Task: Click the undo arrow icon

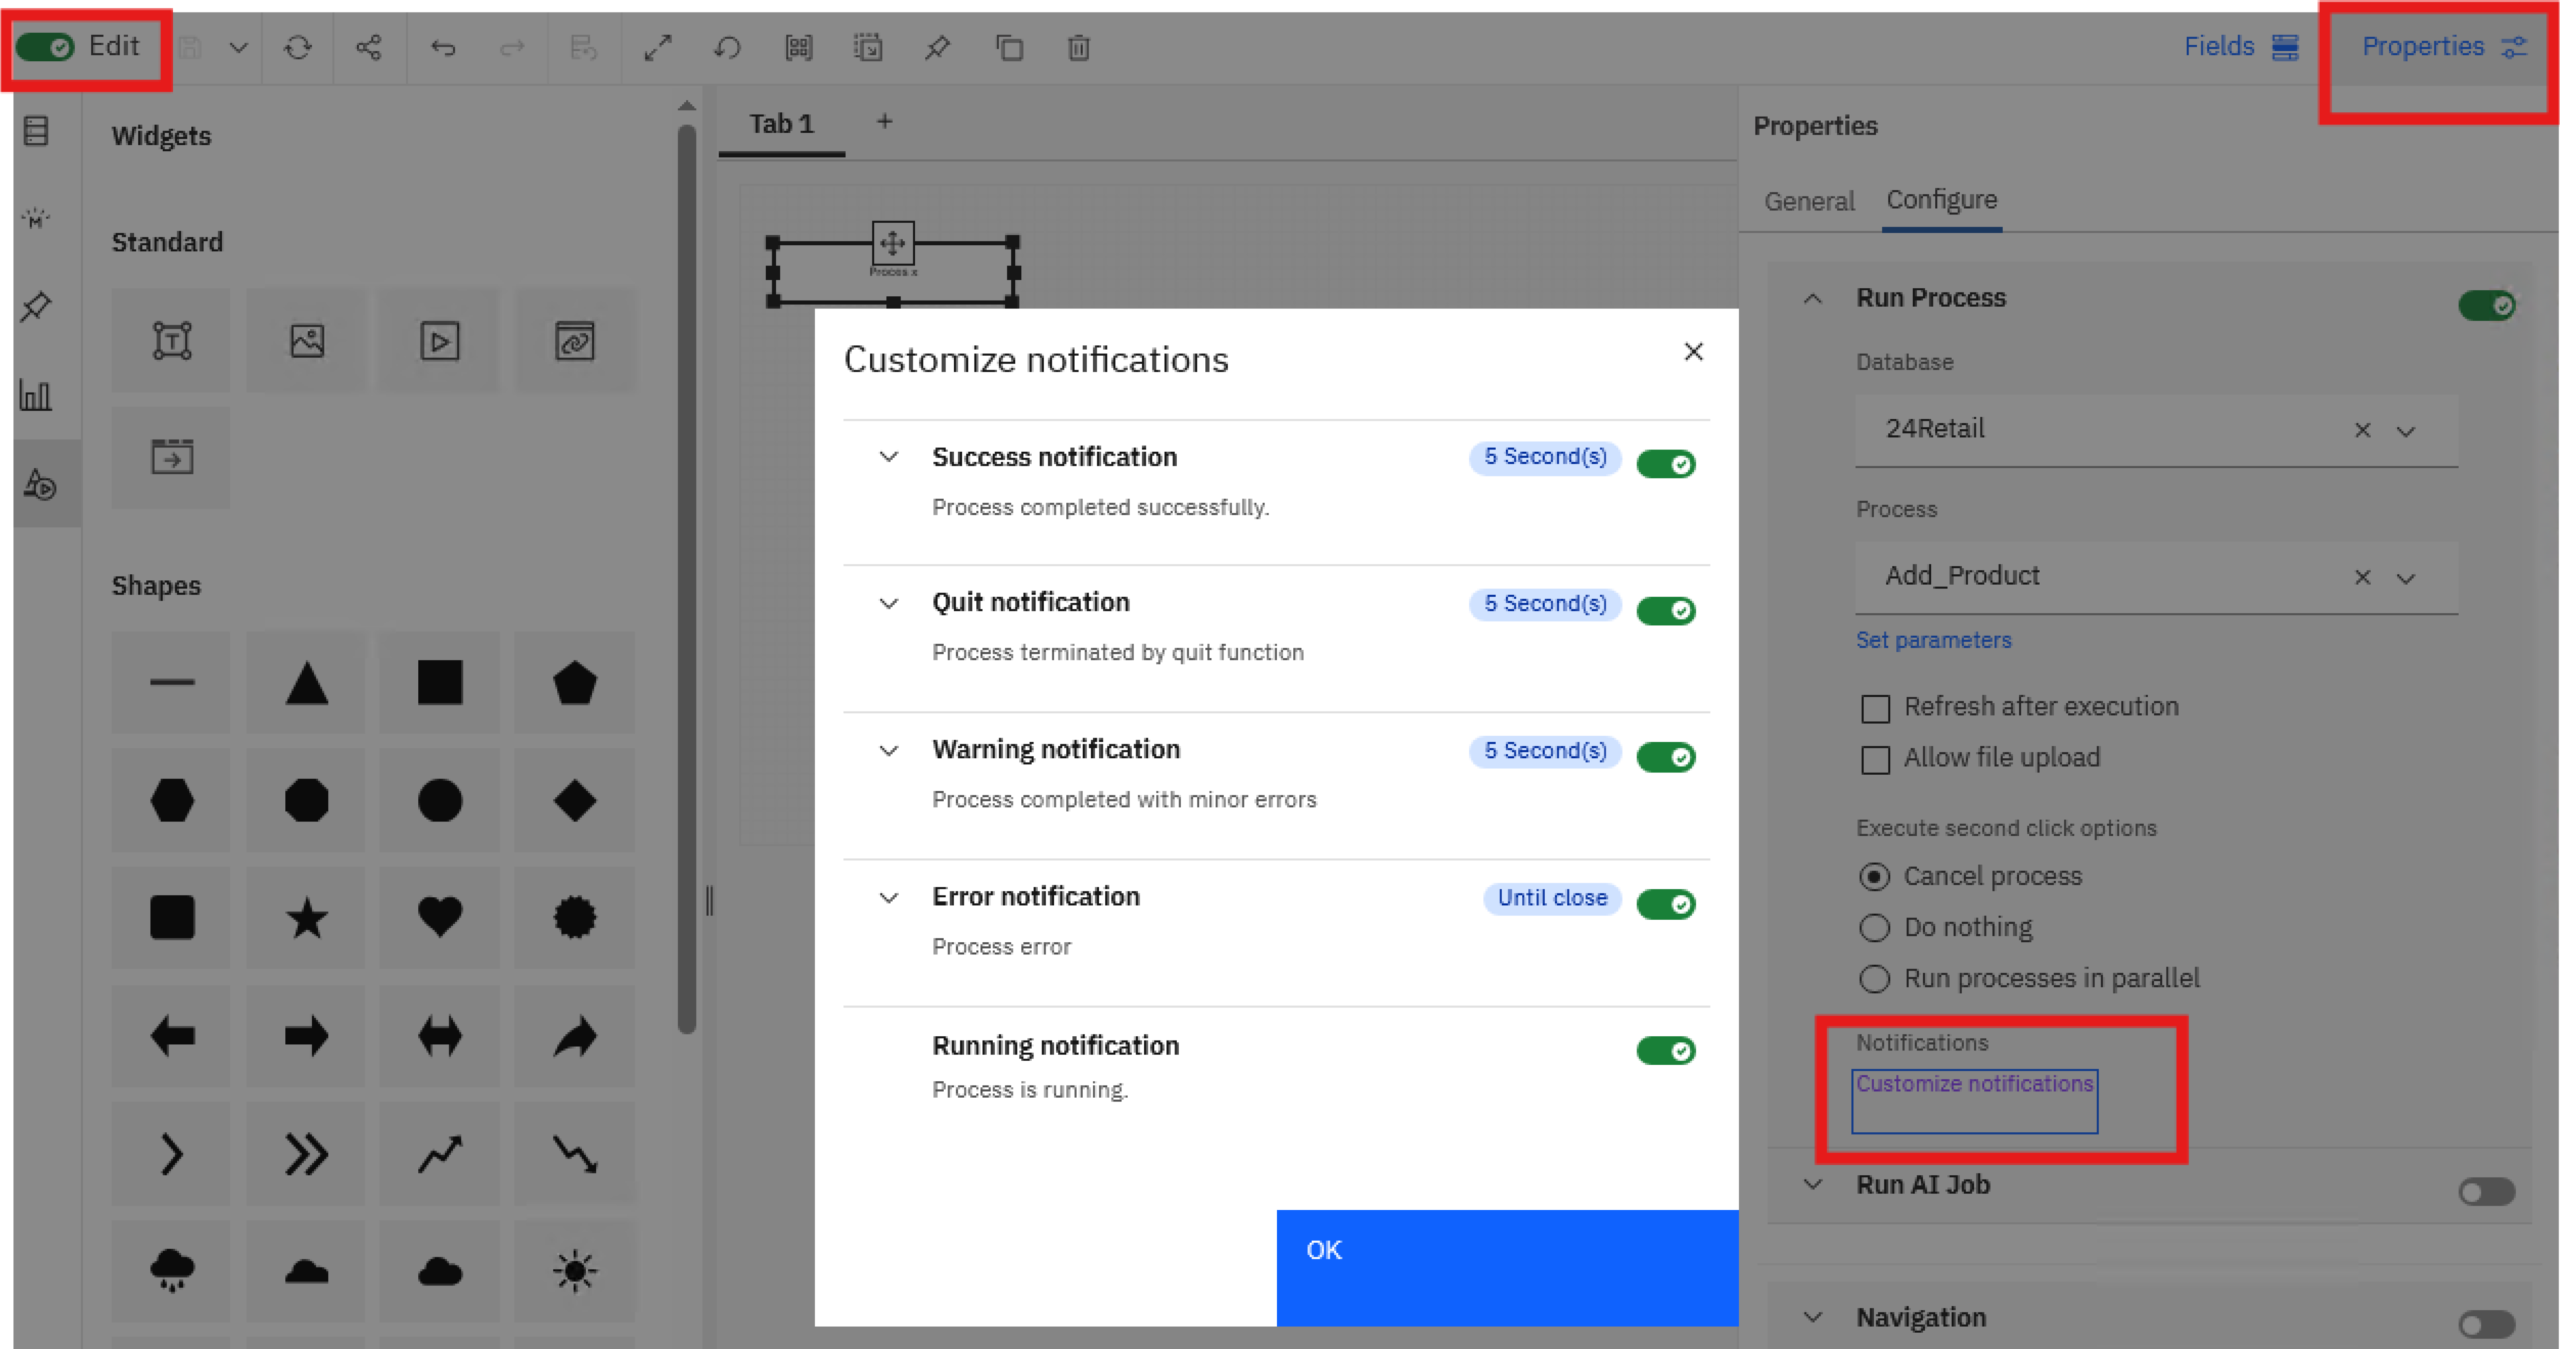Action: [x=442, y=47]
